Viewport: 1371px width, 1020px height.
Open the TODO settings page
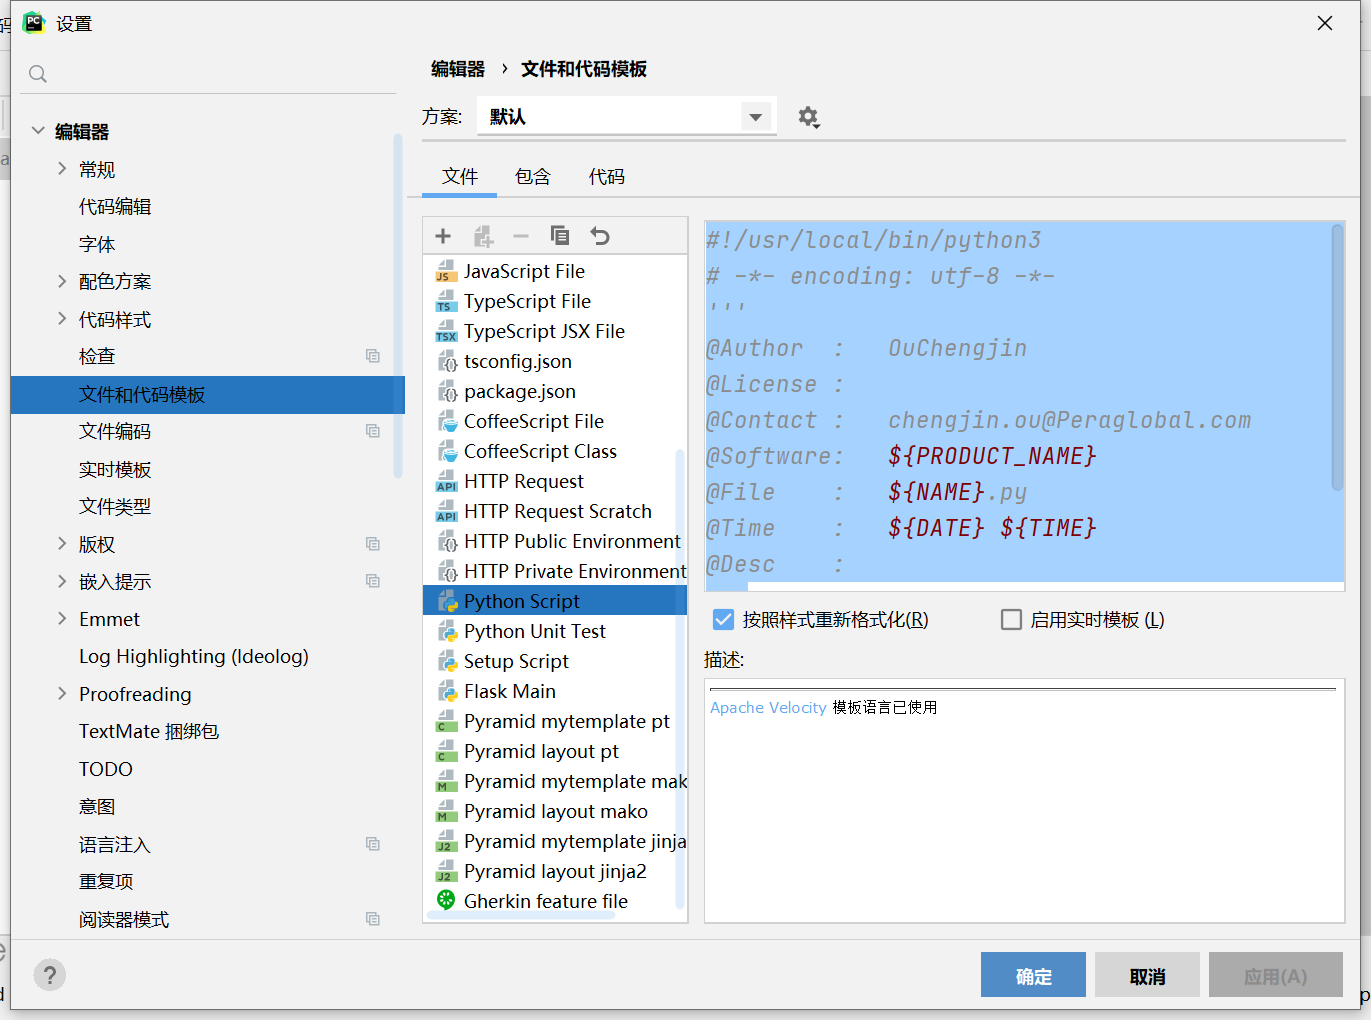106,769
